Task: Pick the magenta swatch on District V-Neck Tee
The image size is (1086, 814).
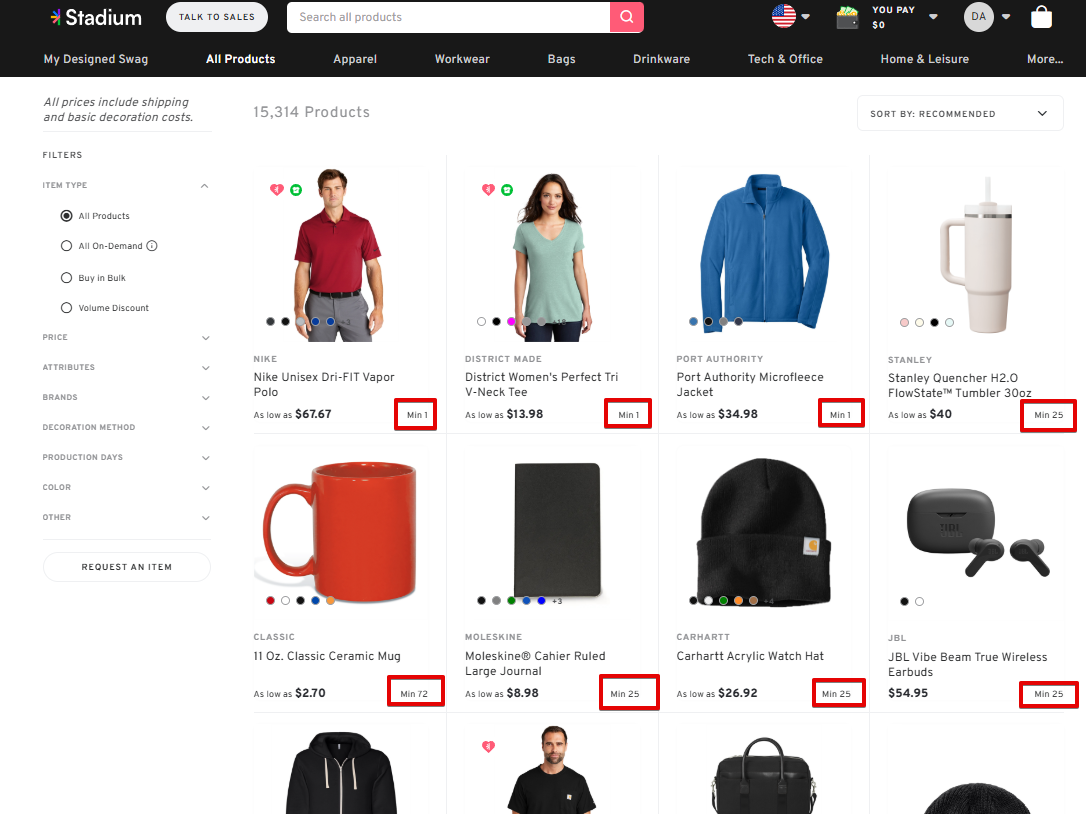Action: pyautogui.click(x=511, y=321)
